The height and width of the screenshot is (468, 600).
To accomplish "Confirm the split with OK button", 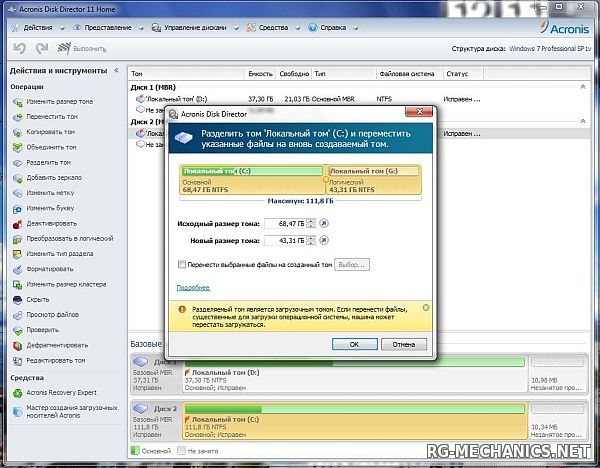I will pyautogui.click(x=355, y=344).
